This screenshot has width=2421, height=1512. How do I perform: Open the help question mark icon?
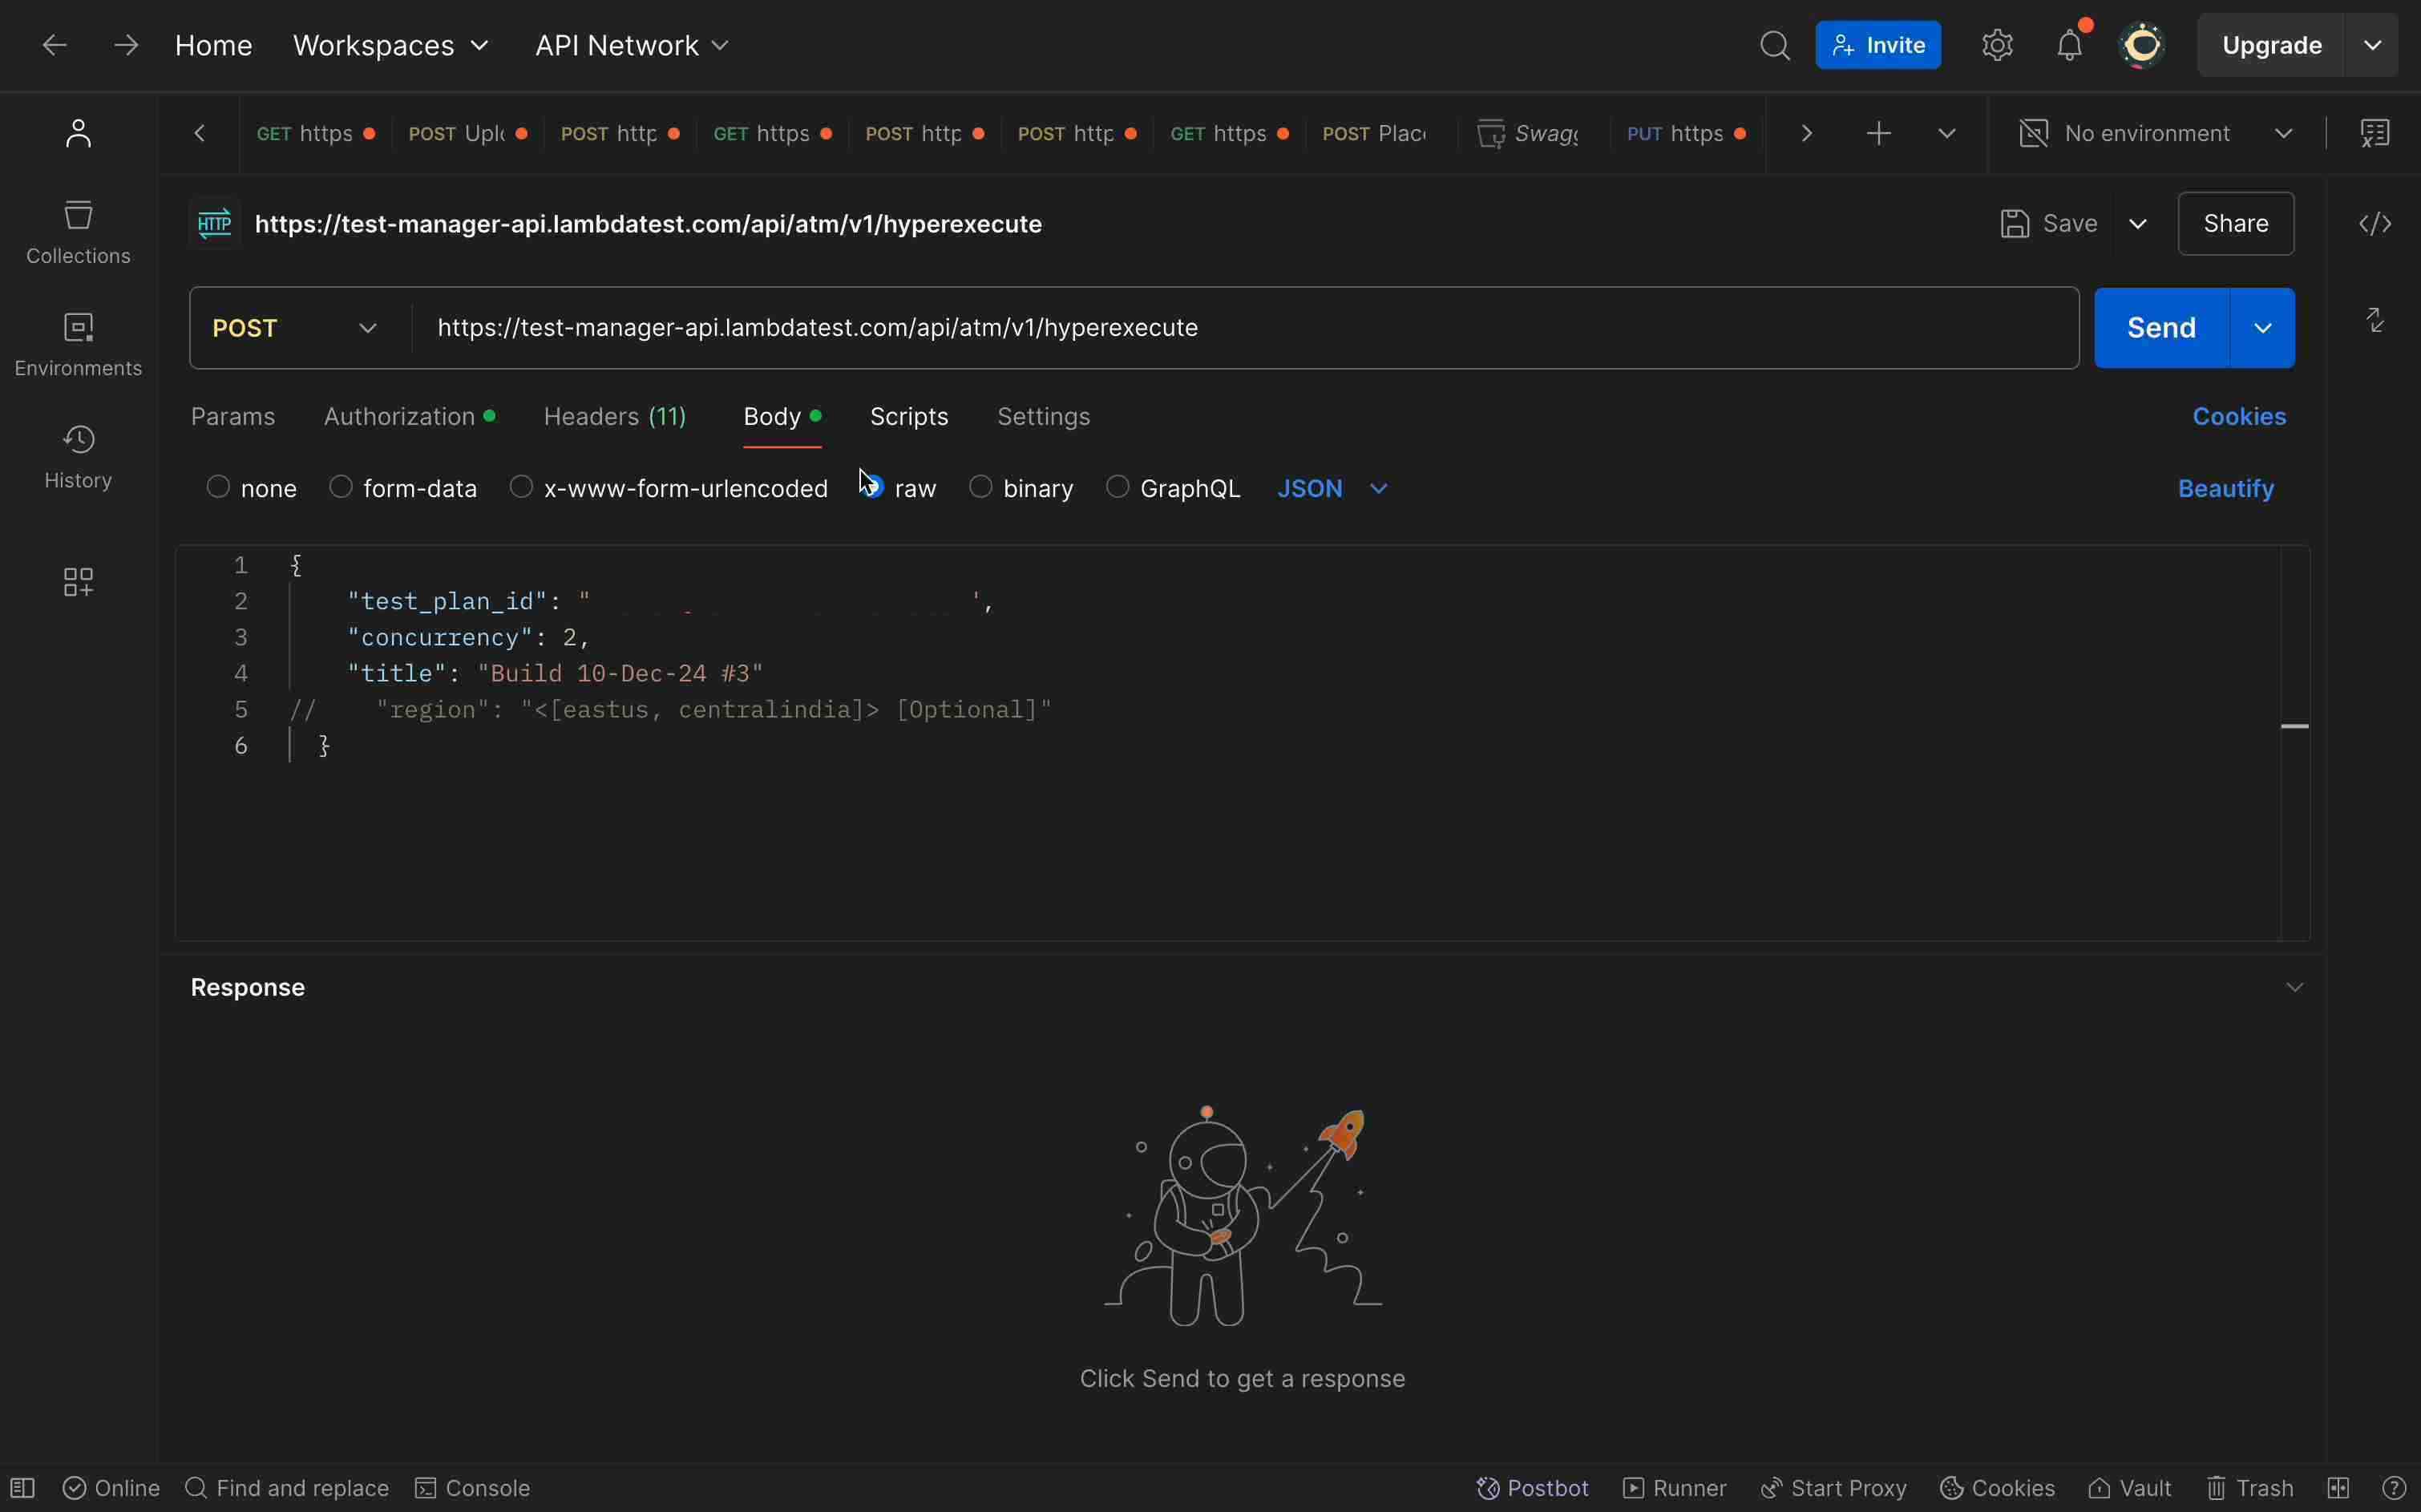click(x=2394, y=1488)
